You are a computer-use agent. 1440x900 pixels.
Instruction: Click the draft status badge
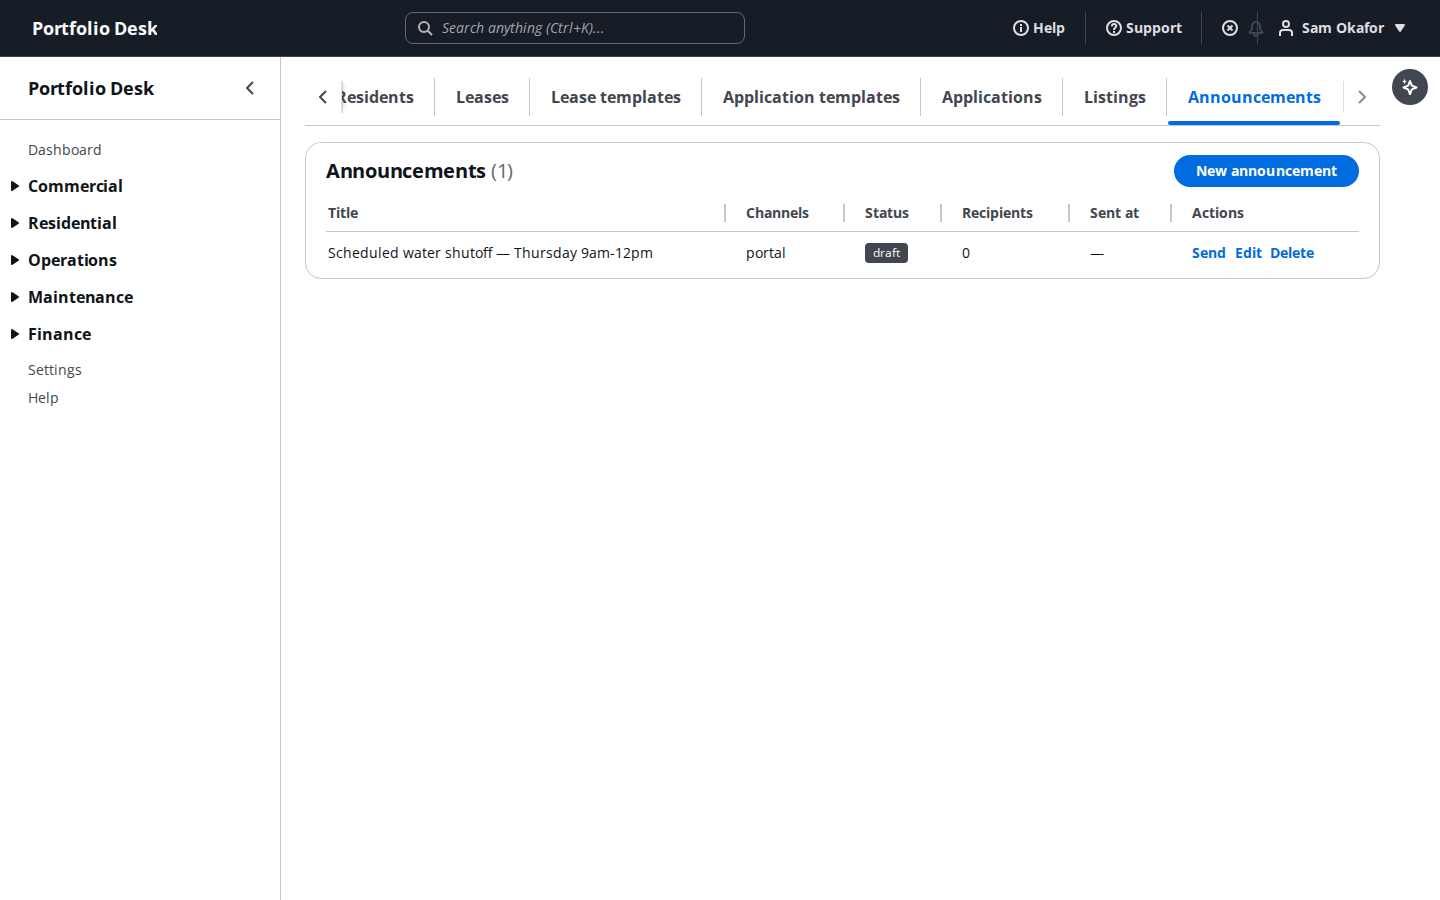pyautogui.click(x=886, y=253)
